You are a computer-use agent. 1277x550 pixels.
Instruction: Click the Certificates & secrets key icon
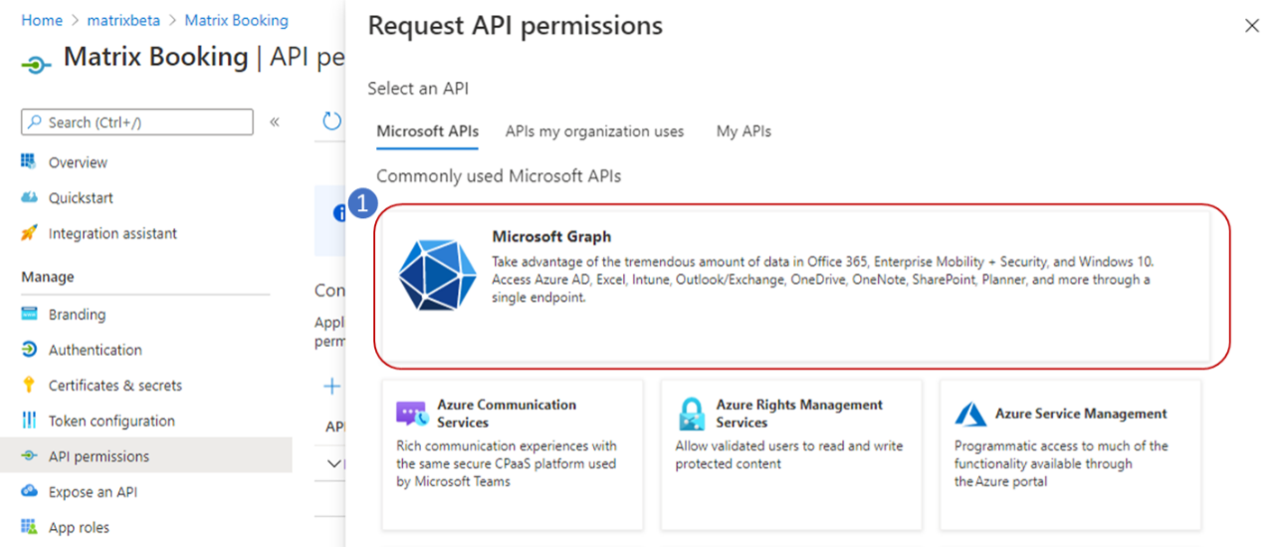pos(28,385)
